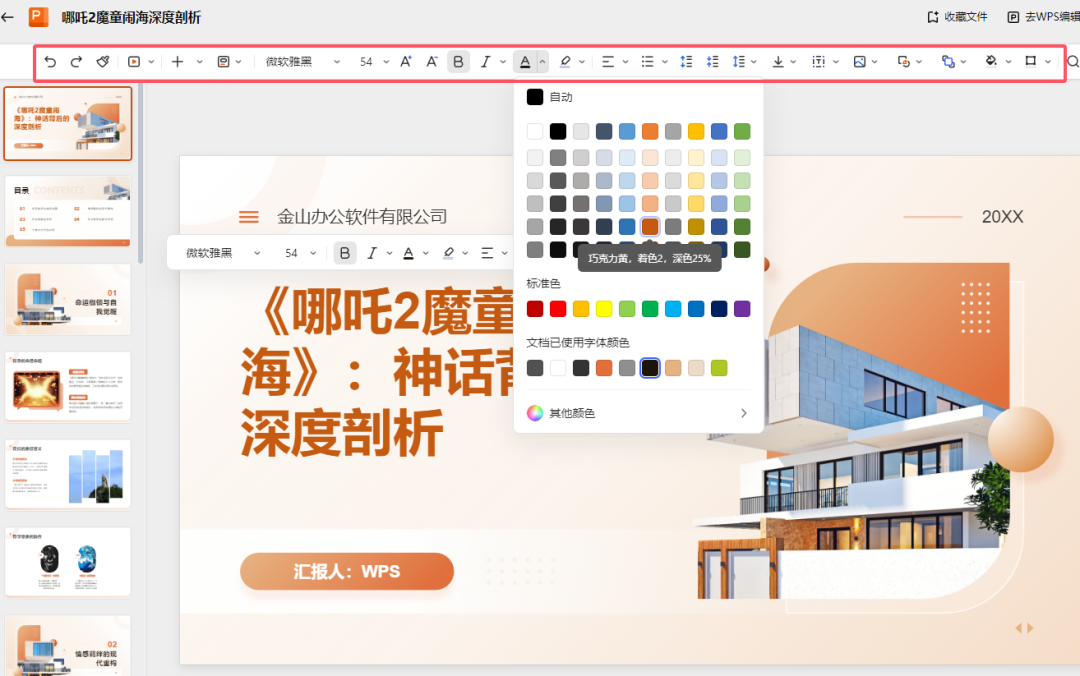
Task: Toggle bold in the floating mini toolbar
Action: point(344,253)
